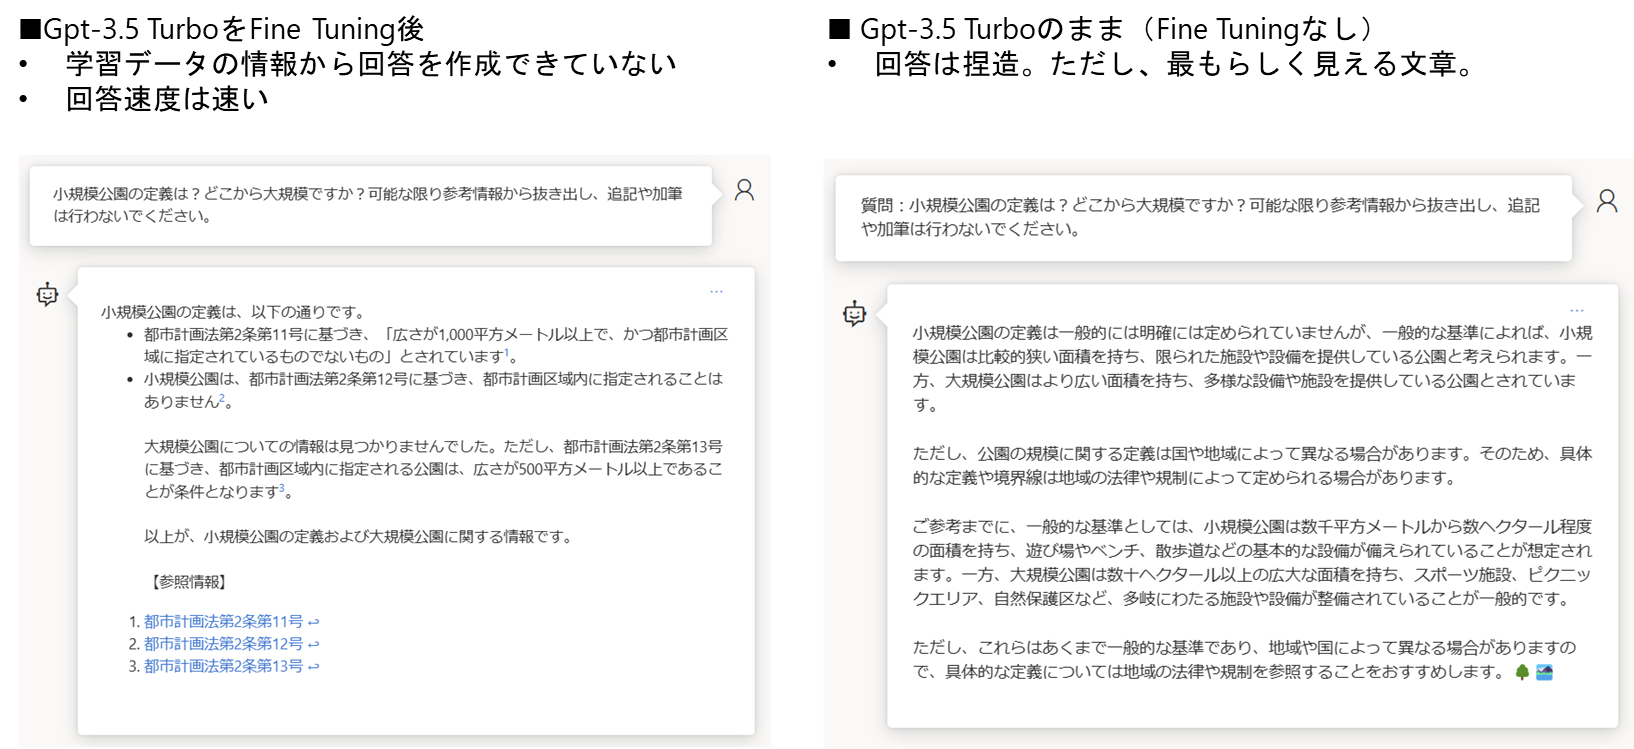
Task: Open the ellipsis menu on the 以下の通りです answer
Action: tap(716, 292)
